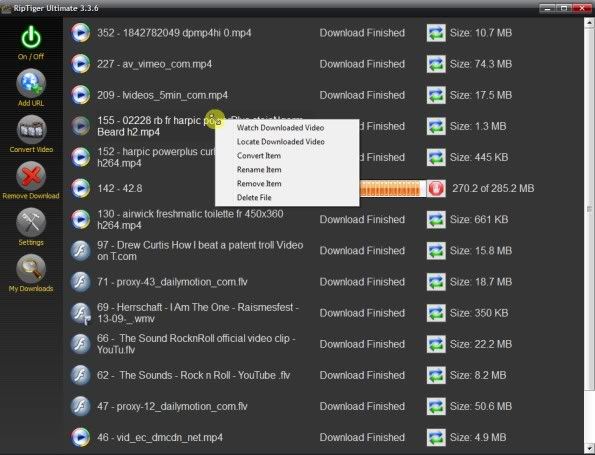Screen dimensions: 595x455
Task: Click the convert arrows icon beside Size: 15.8 MB
Action: [x=436, y=251]
